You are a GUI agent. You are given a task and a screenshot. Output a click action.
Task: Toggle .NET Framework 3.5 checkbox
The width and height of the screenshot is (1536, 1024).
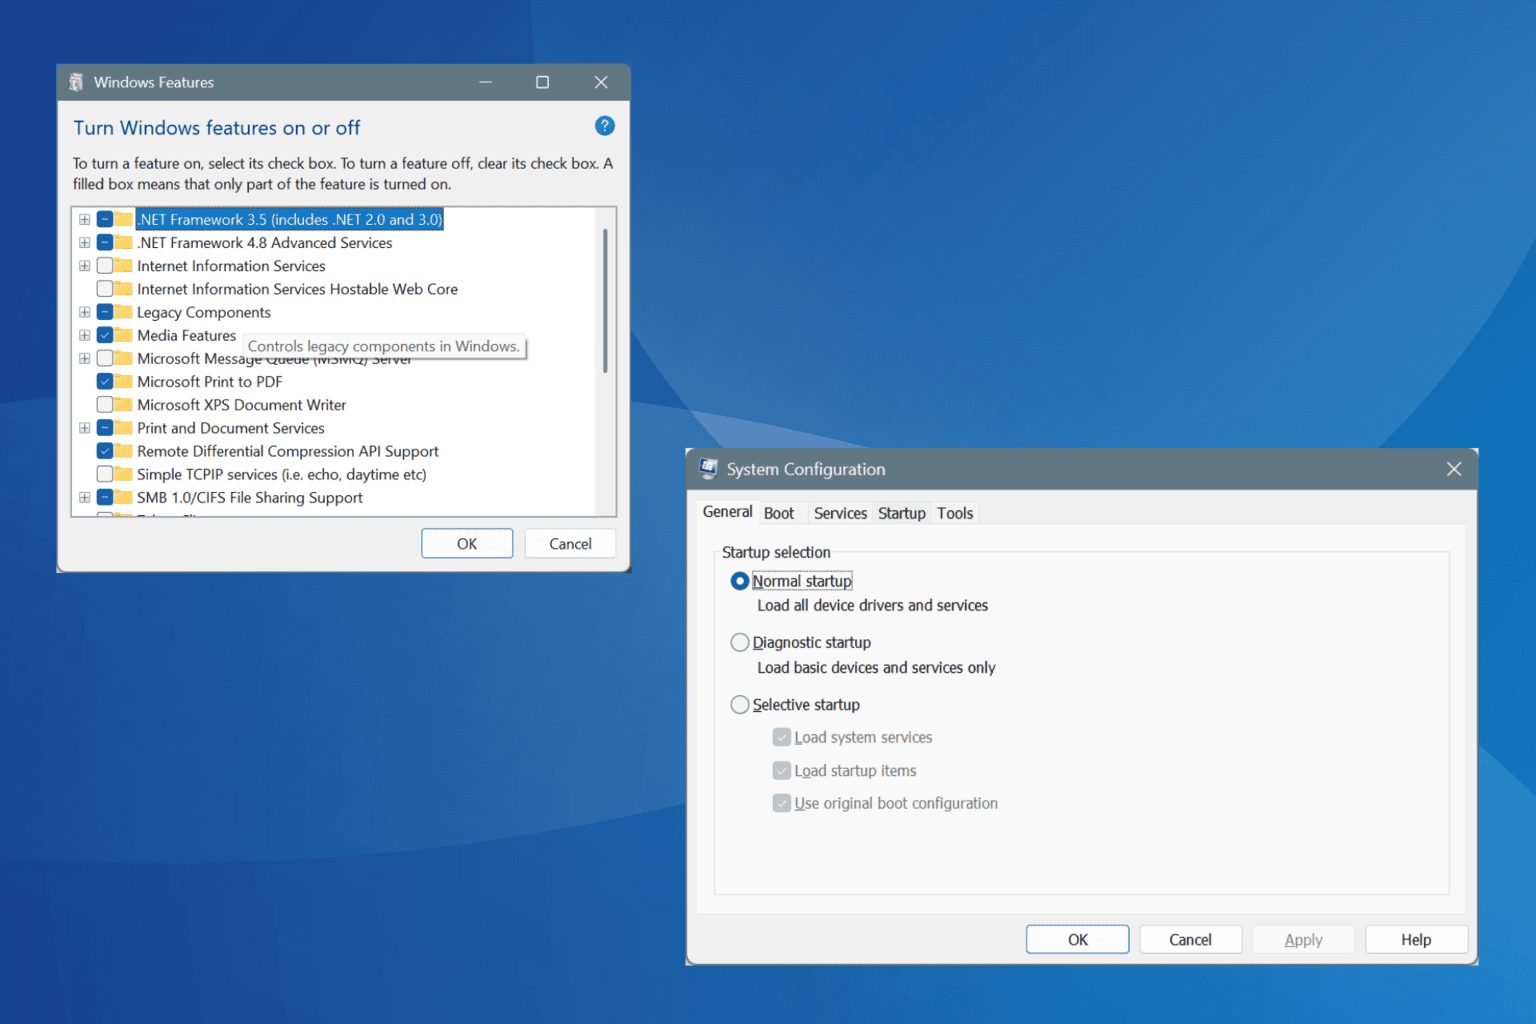point(105,219)
